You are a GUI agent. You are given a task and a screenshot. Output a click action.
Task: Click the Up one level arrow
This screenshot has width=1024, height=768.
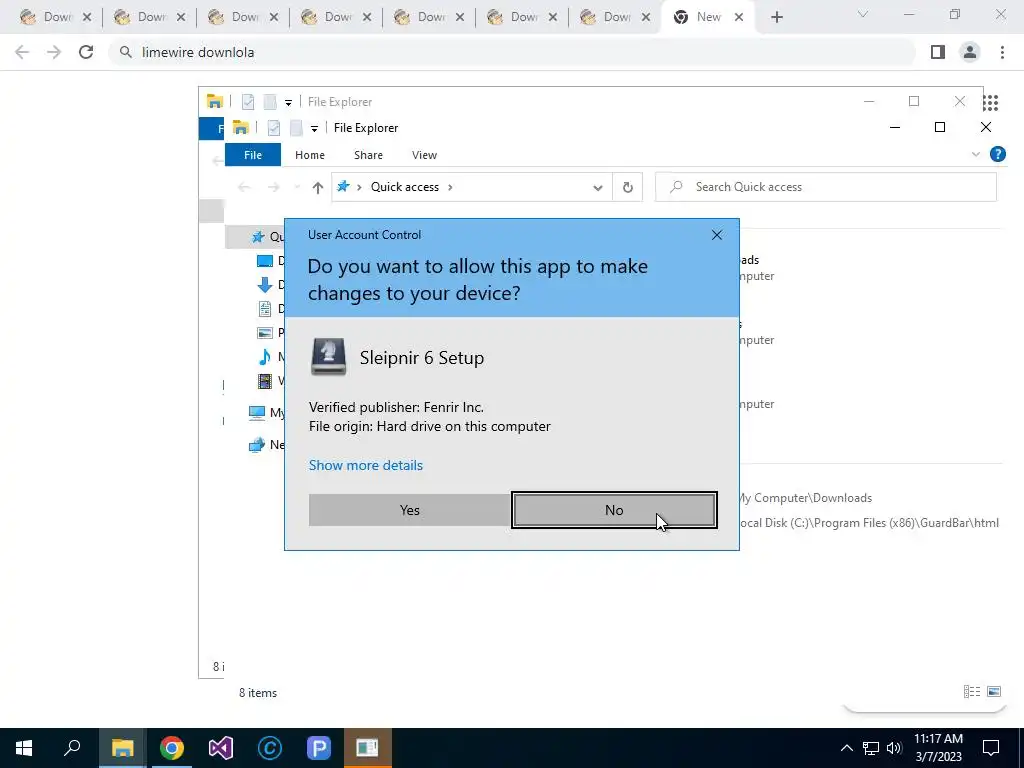coord(317,187)
